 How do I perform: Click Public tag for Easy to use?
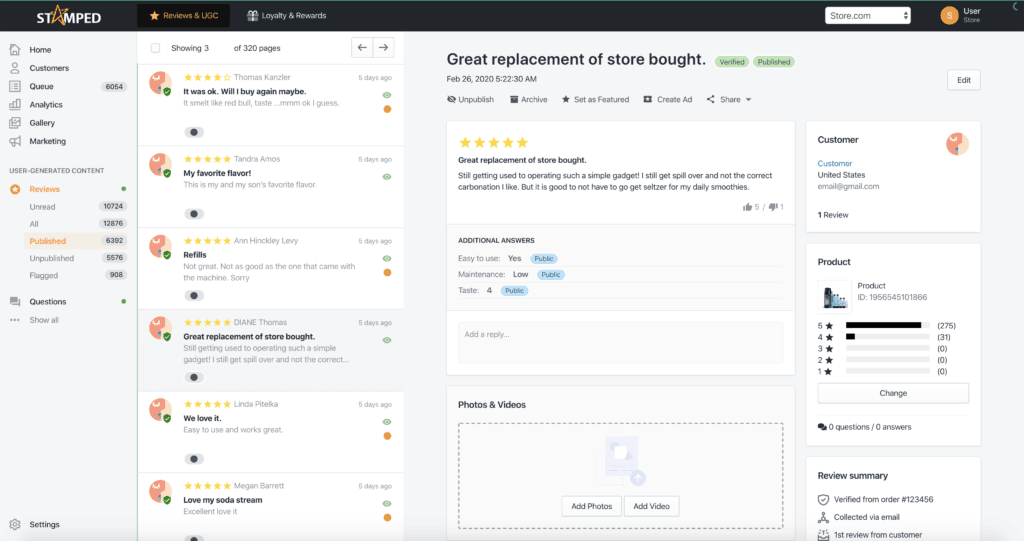click(x=543, y=259)
